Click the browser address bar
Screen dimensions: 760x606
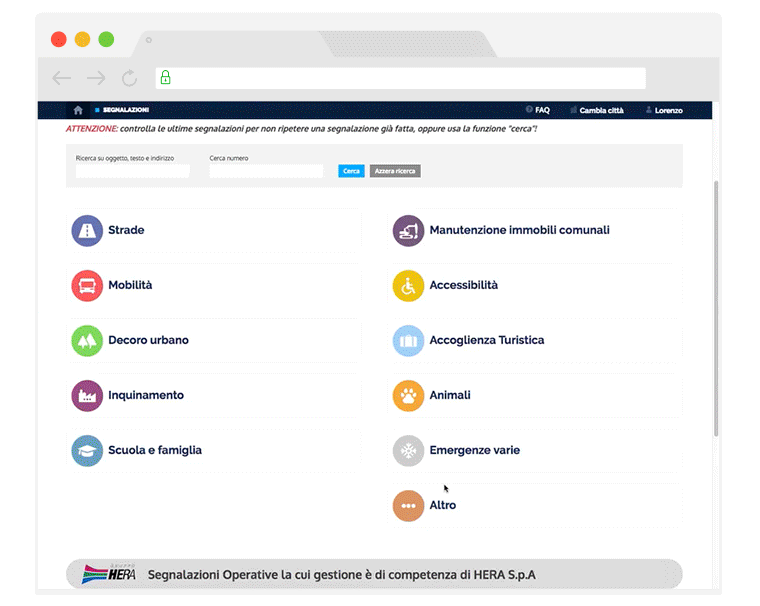pyautogui.click(x=400, y=78)
